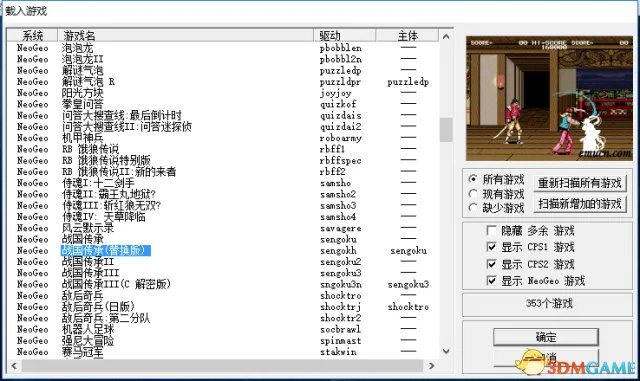Toggle the 显示 CPS1 游戏 checkbox

pos(492,247)
